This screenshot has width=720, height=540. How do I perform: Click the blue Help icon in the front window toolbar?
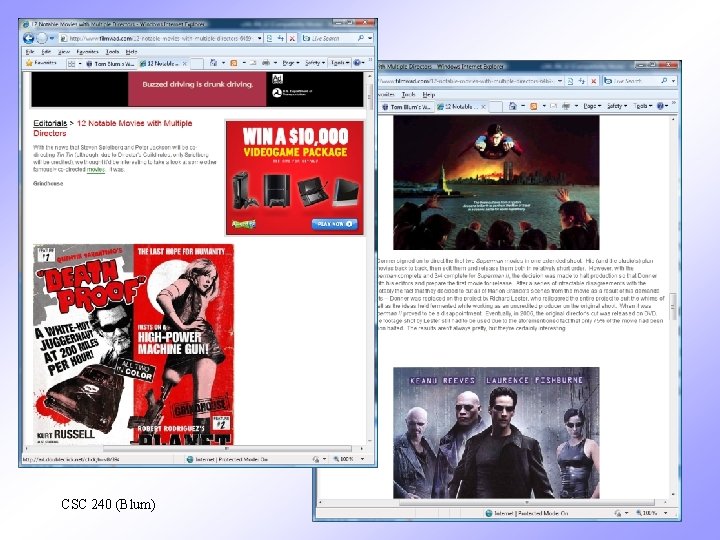359,63
